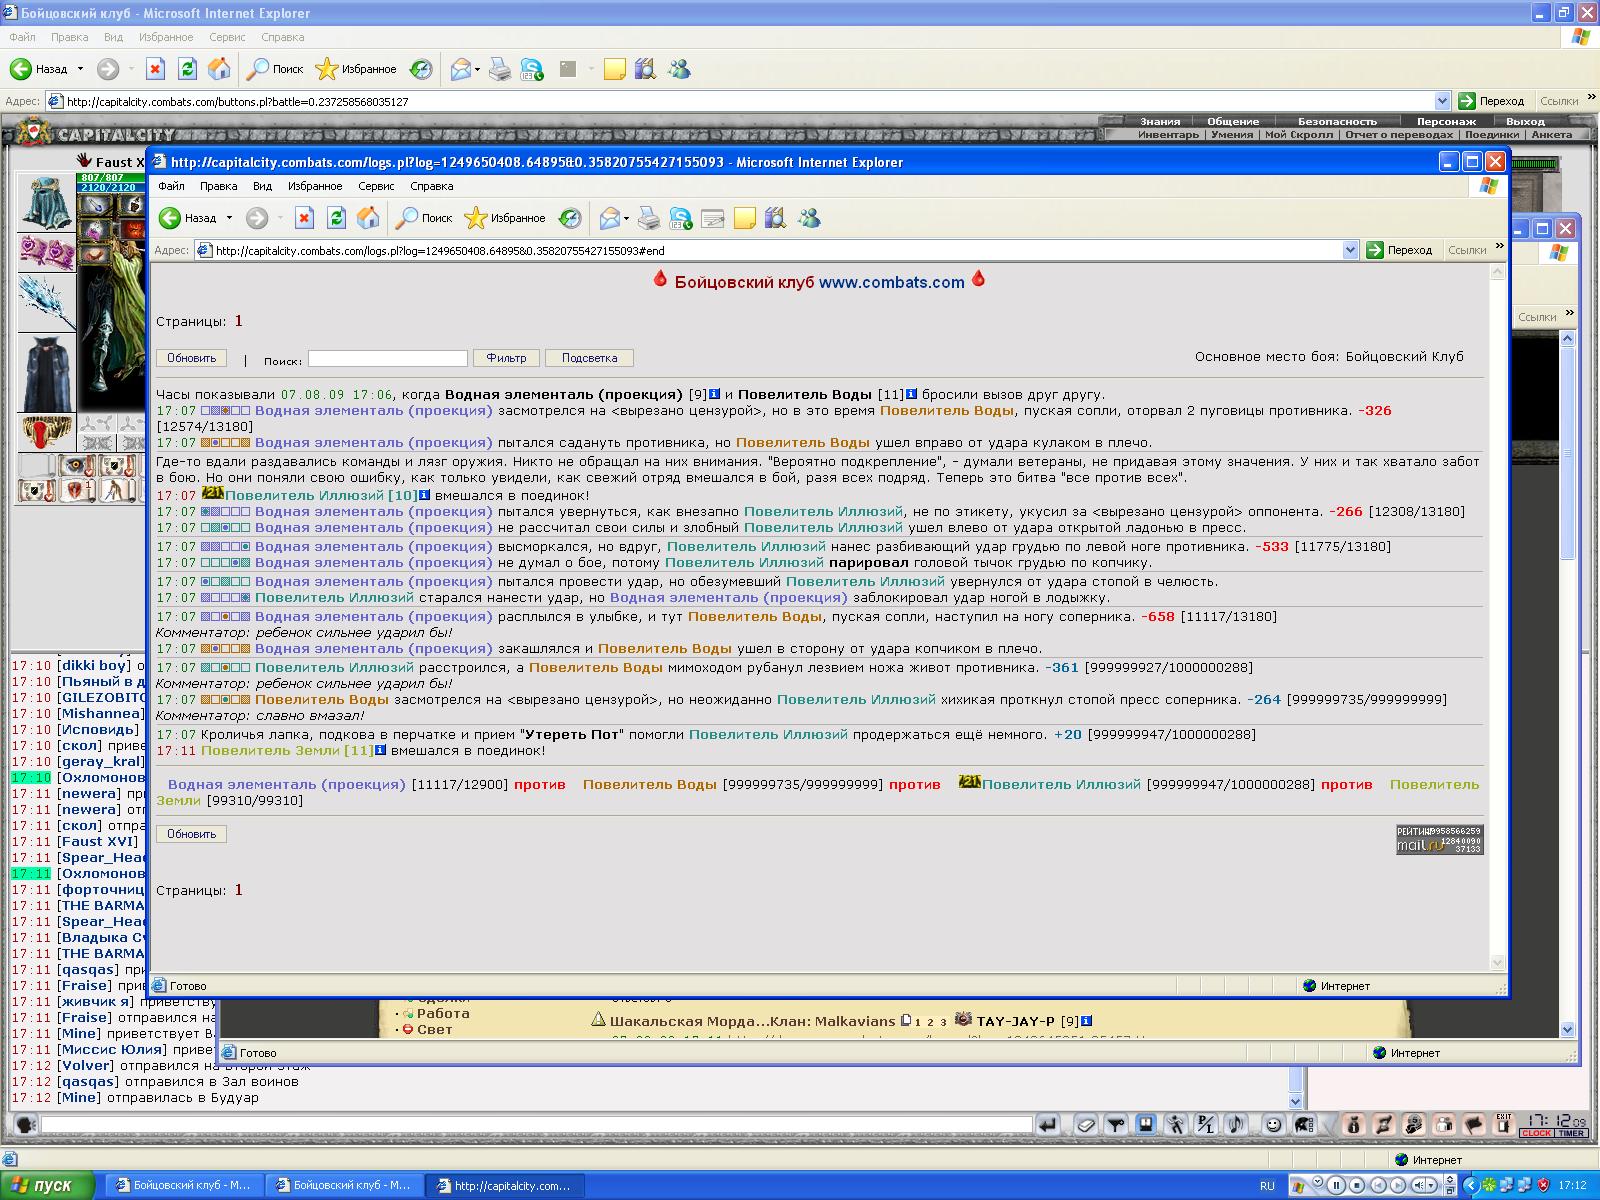Click Print icon in main background IE toolbar

500,69
